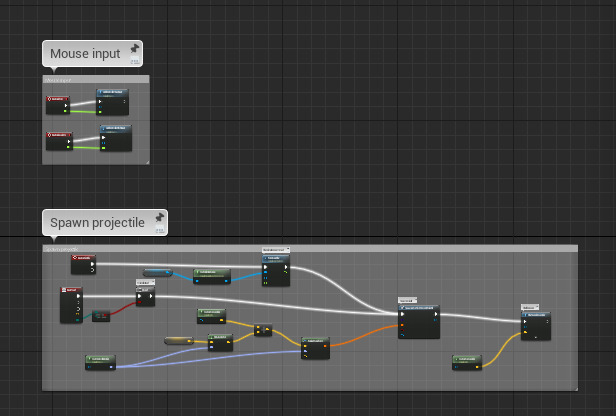Select the rightmost node in Spawn projectile

coord(535,325)
